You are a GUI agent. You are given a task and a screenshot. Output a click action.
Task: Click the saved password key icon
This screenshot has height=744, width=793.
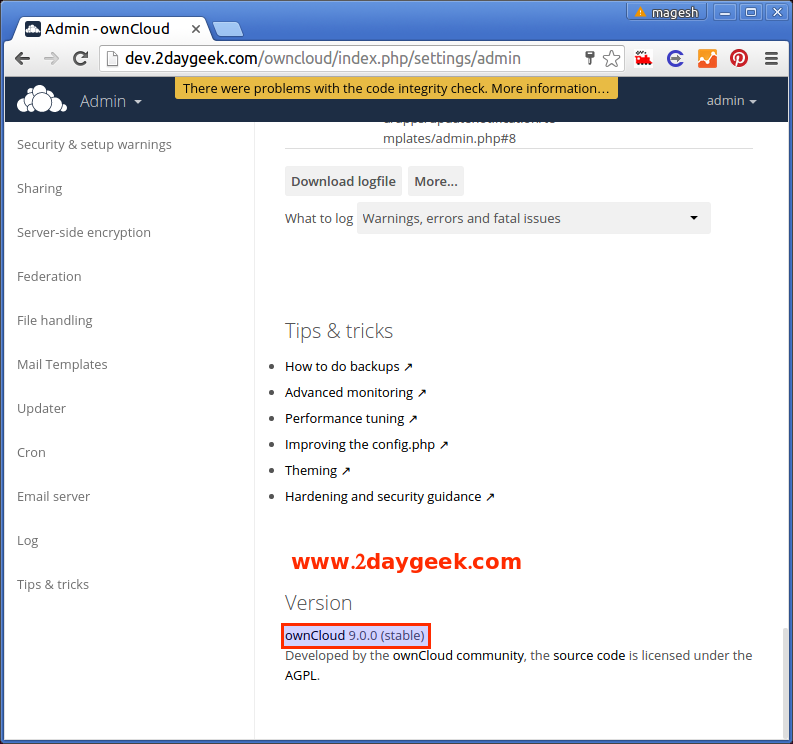click(x=589, y=58)
